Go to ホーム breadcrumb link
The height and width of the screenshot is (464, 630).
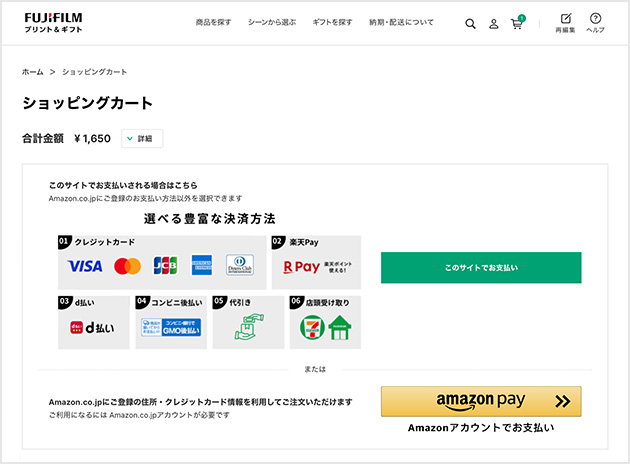coord(32,73)
